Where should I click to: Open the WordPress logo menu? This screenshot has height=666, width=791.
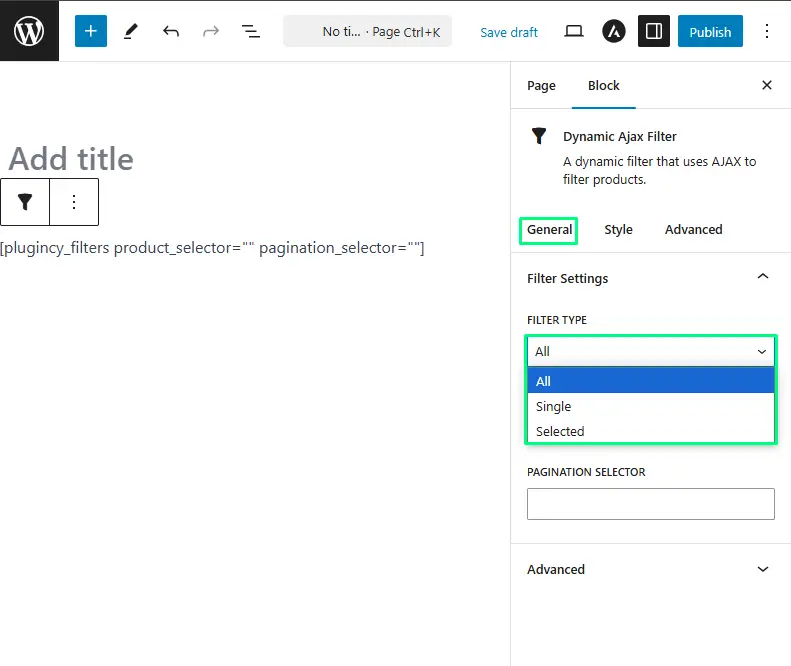[x=29, y=31]
